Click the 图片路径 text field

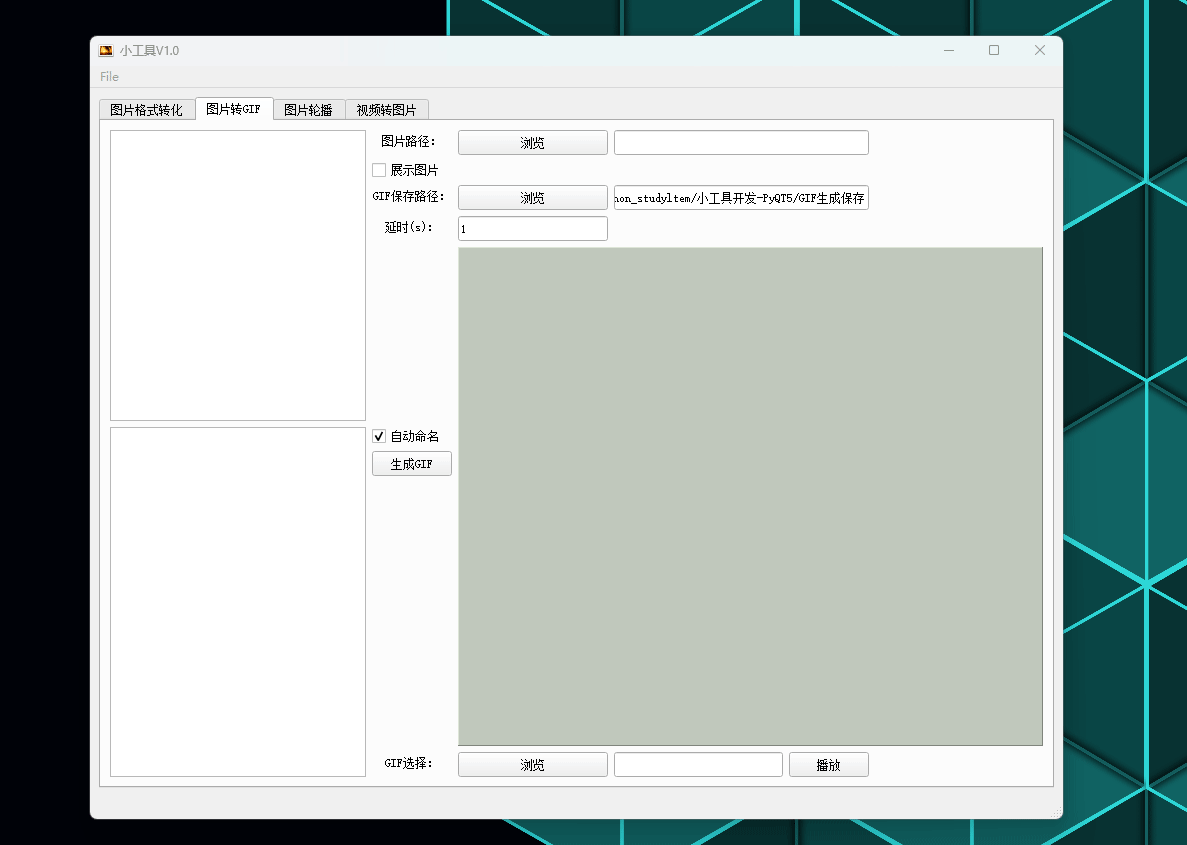pos(741,142)
